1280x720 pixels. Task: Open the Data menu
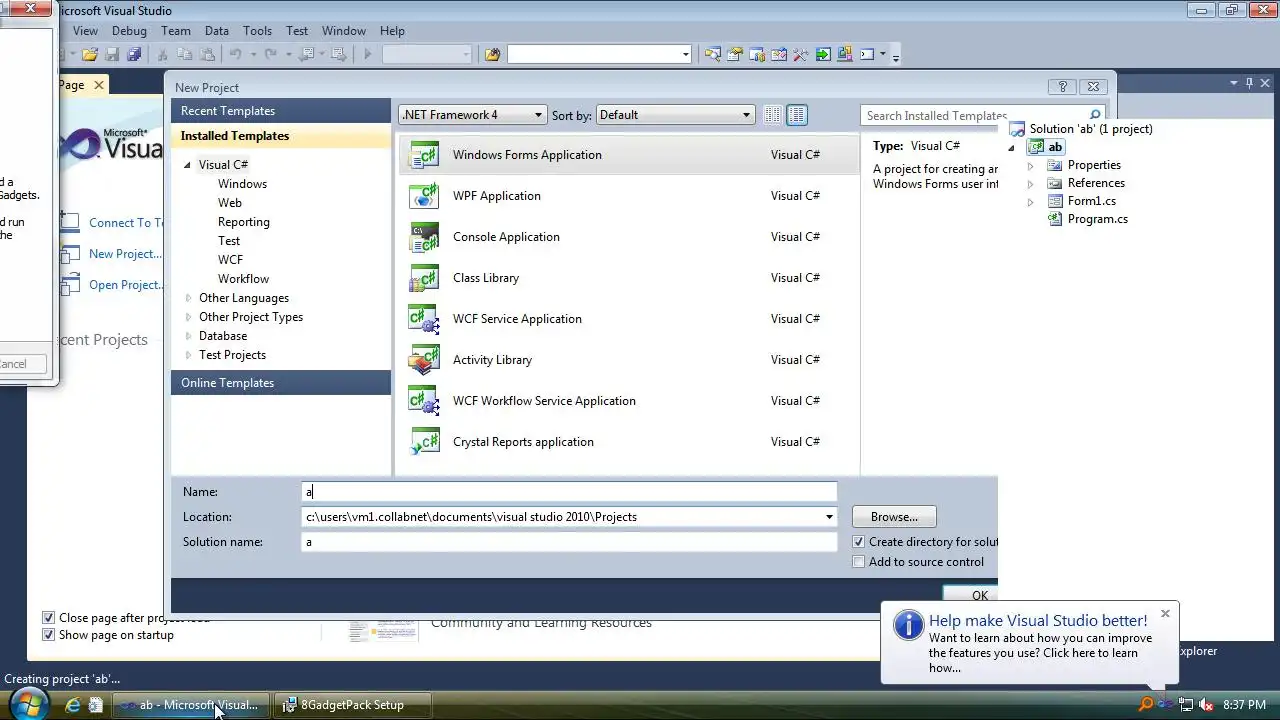[217, 31]
